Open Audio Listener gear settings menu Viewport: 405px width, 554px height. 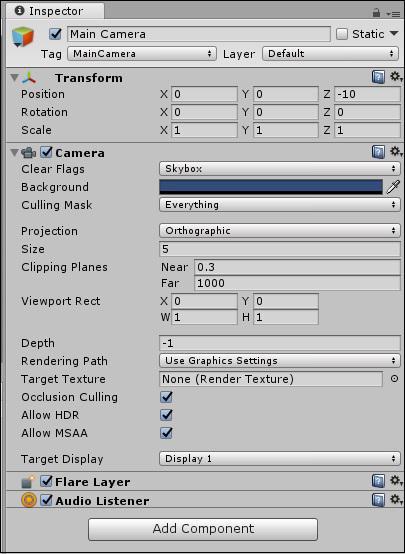point(396,500)
